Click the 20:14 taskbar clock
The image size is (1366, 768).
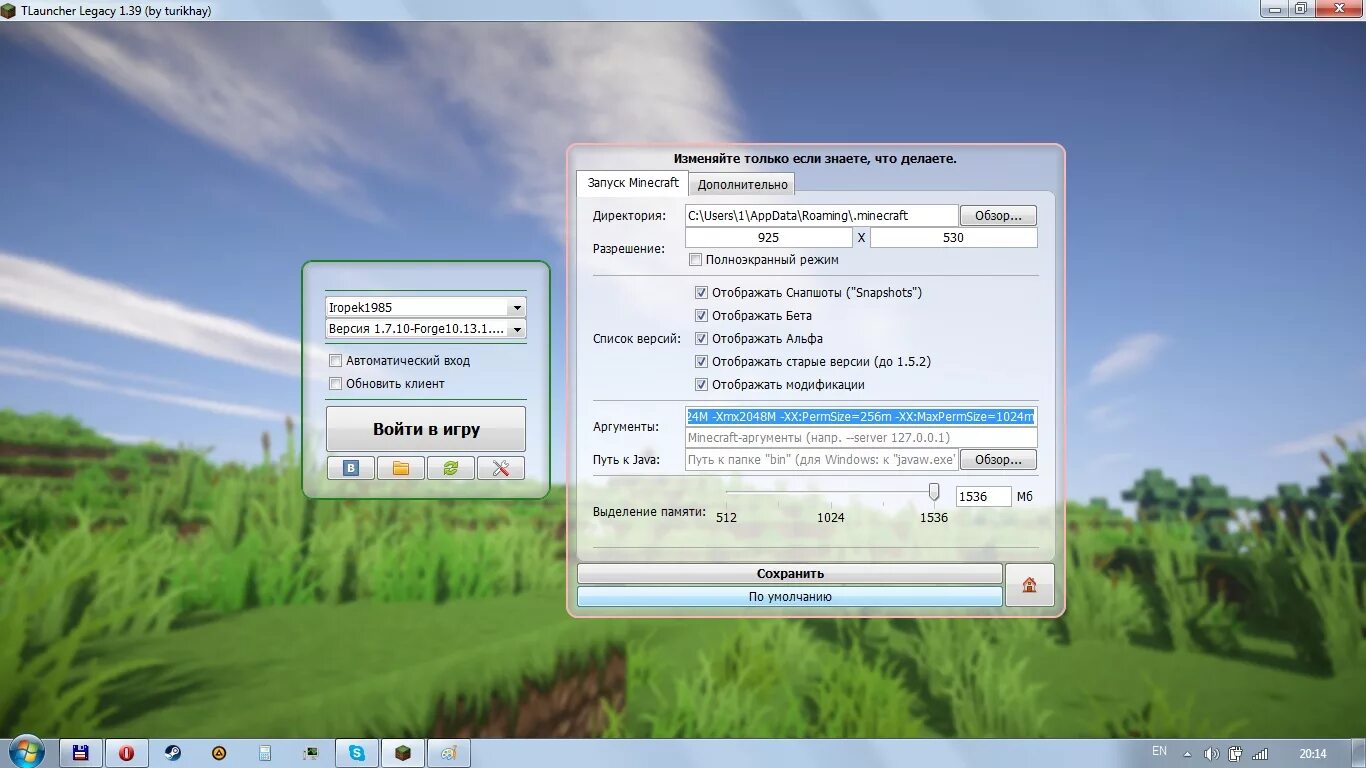[x=1313, y=754]
